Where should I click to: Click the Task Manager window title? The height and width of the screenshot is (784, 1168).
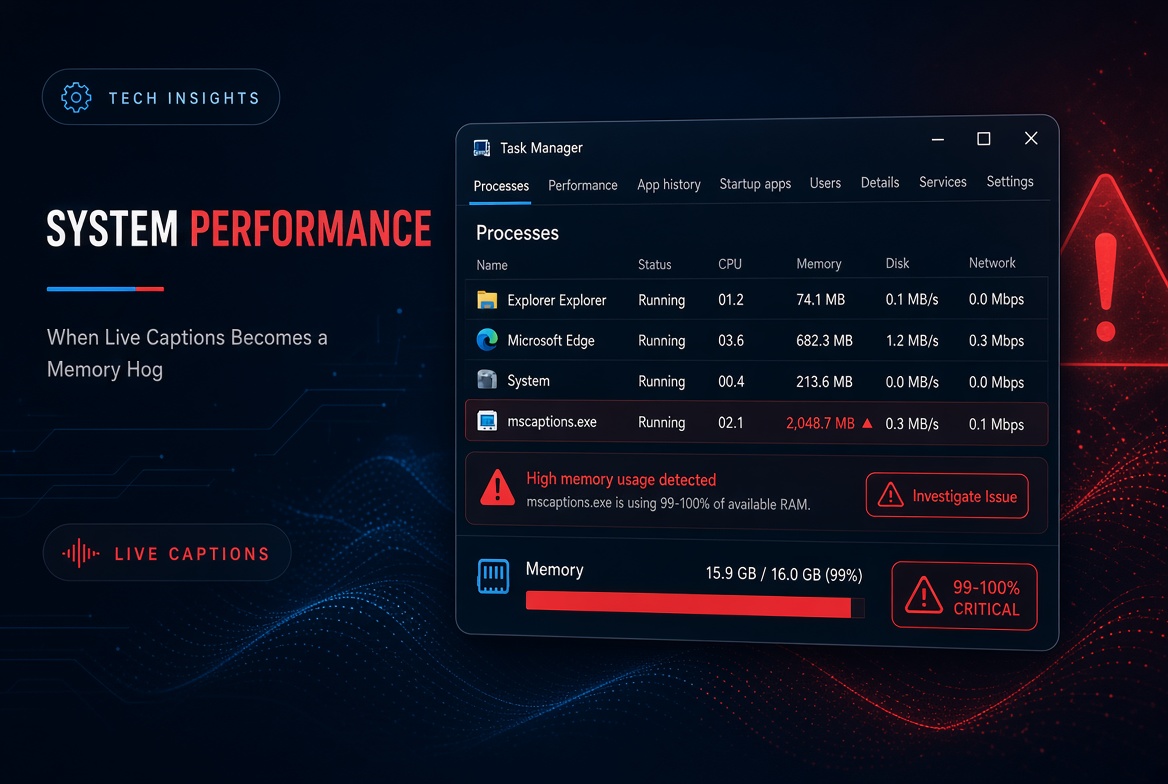[541, 148]
